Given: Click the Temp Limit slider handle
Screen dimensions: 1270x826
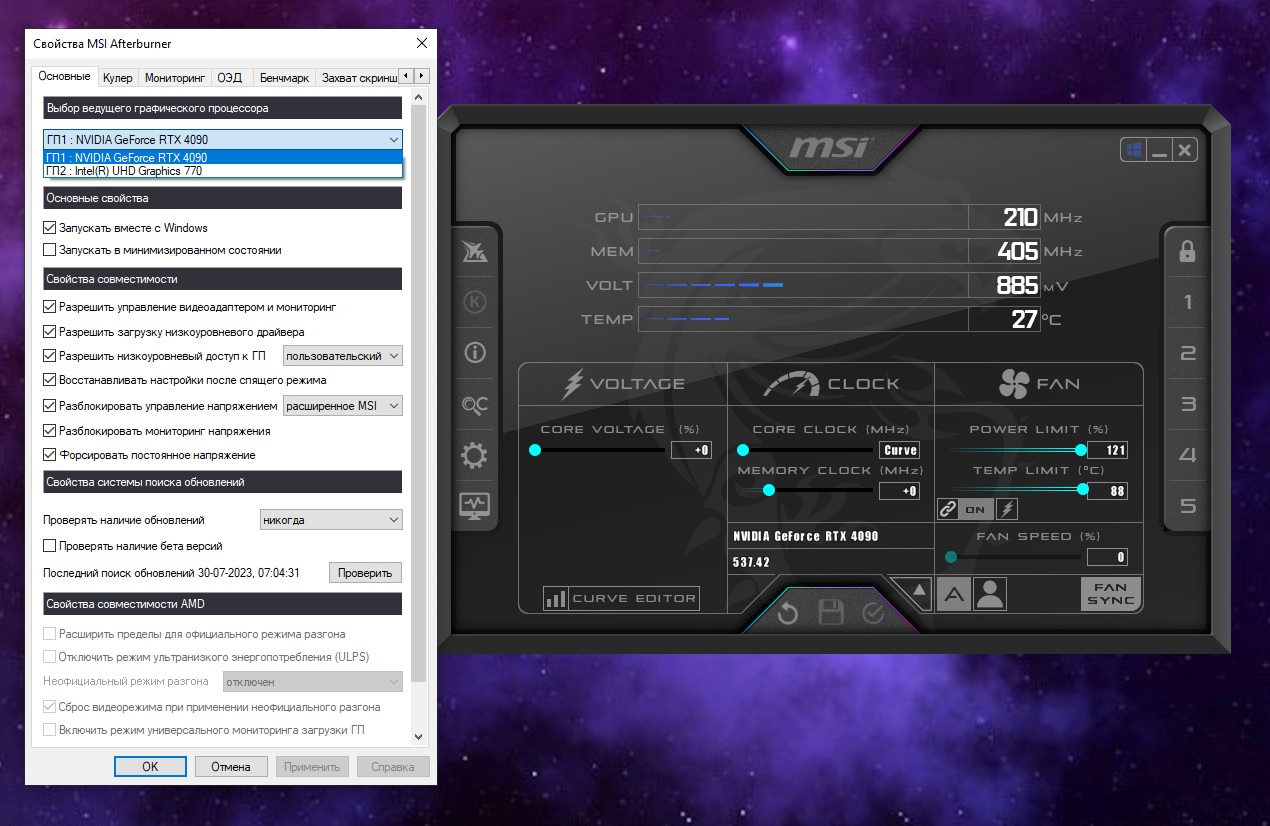Looking at the screenshot, I should pos(1083,489).
